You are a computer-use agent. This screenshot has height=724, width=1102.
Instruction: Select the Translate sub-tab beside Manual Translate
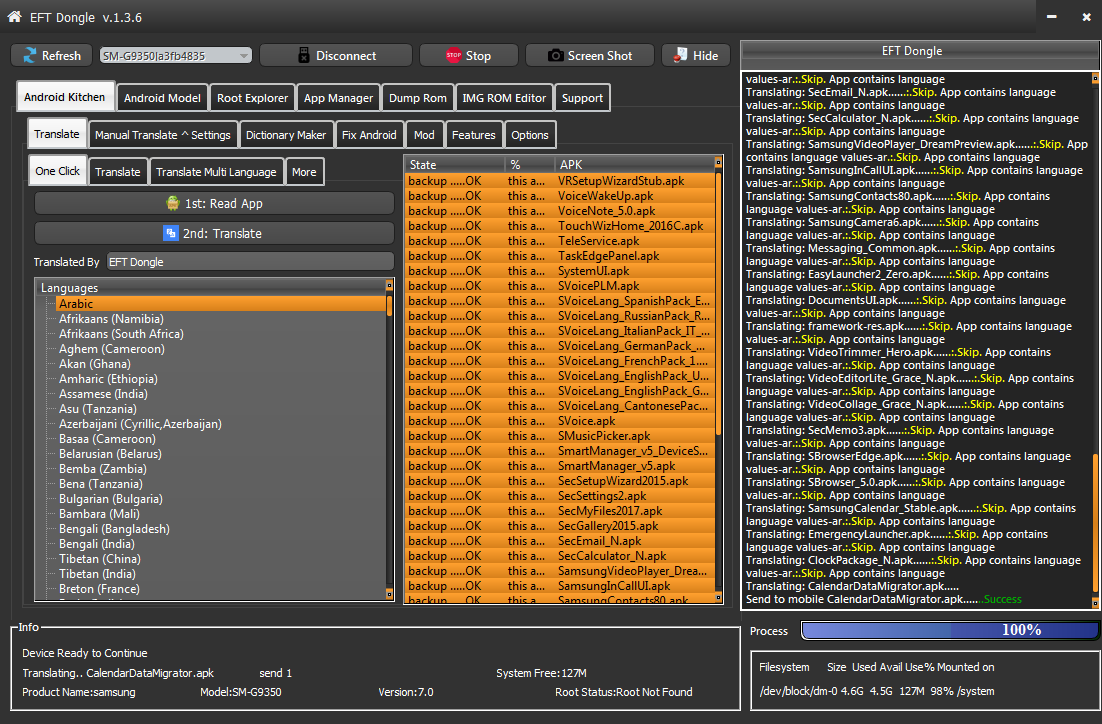[57, 134]
